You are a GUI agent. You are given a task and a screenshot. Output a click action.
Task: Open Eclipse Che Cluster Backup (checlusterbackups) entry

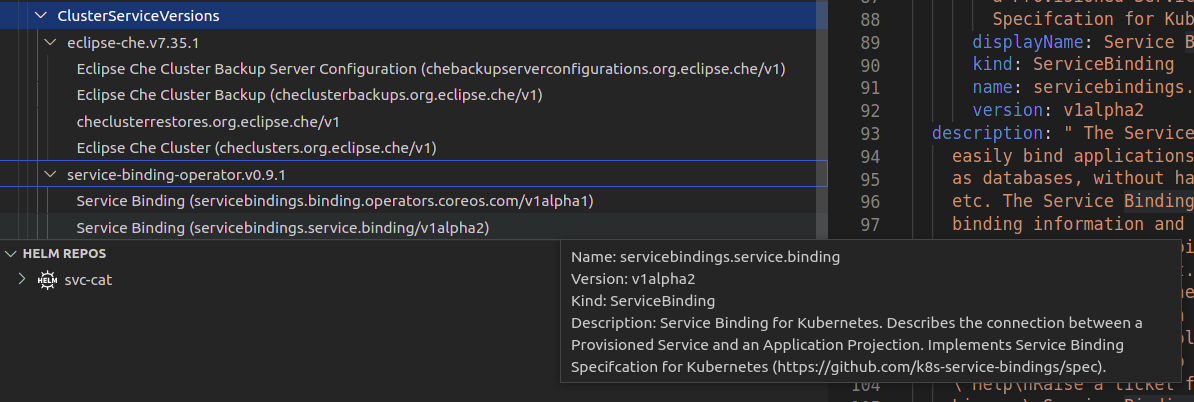coord(309,95)
